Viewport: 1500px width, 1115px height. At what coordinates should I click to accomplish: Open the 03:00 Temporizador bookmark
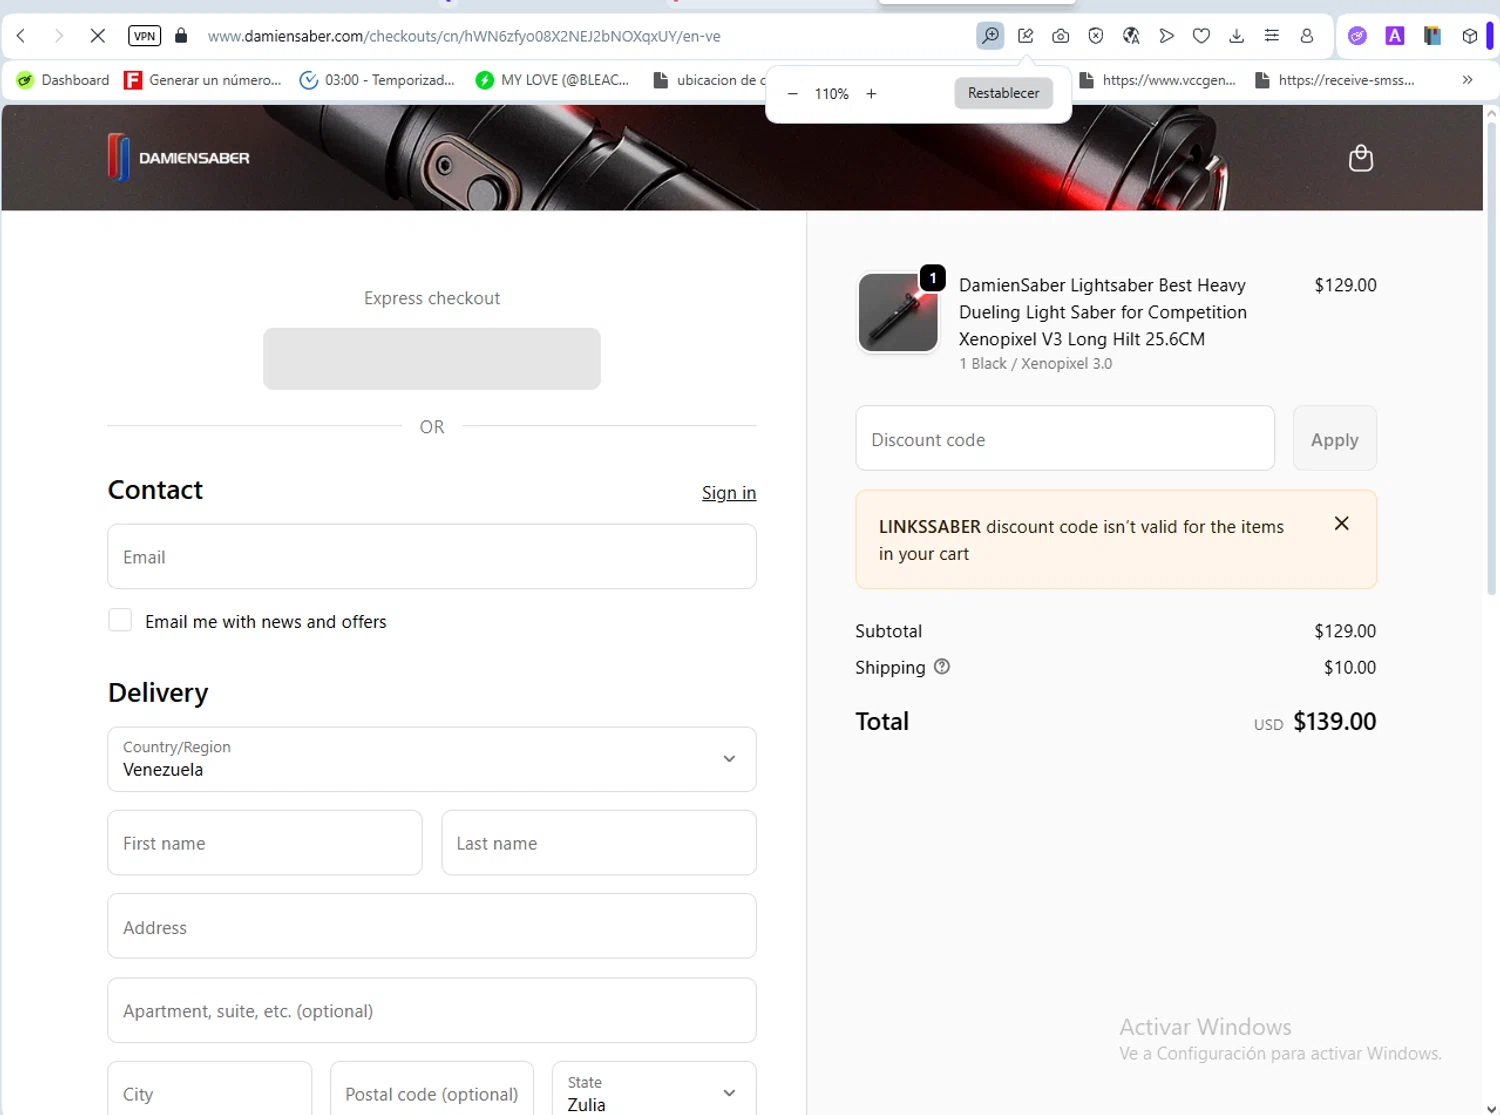click(x=377, y=80)
